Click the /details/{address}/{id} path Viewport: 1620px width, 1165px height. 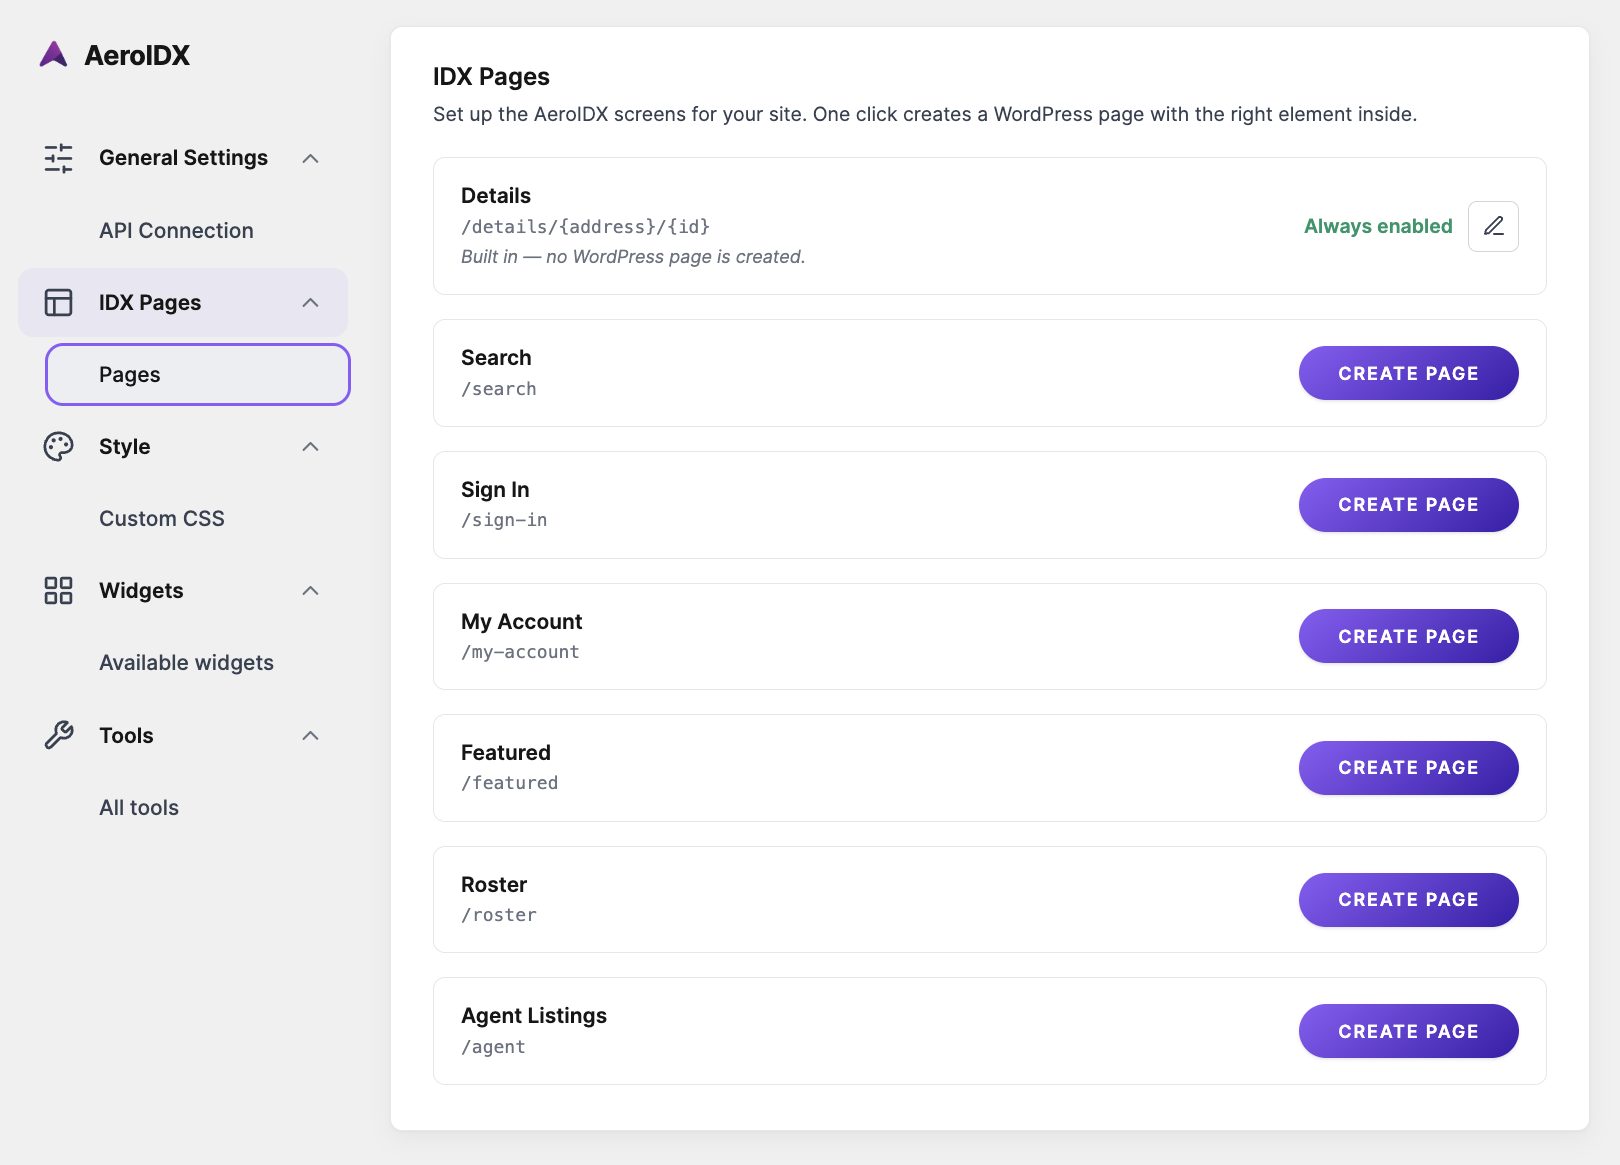pyautogui.click(x=585, y=227)
